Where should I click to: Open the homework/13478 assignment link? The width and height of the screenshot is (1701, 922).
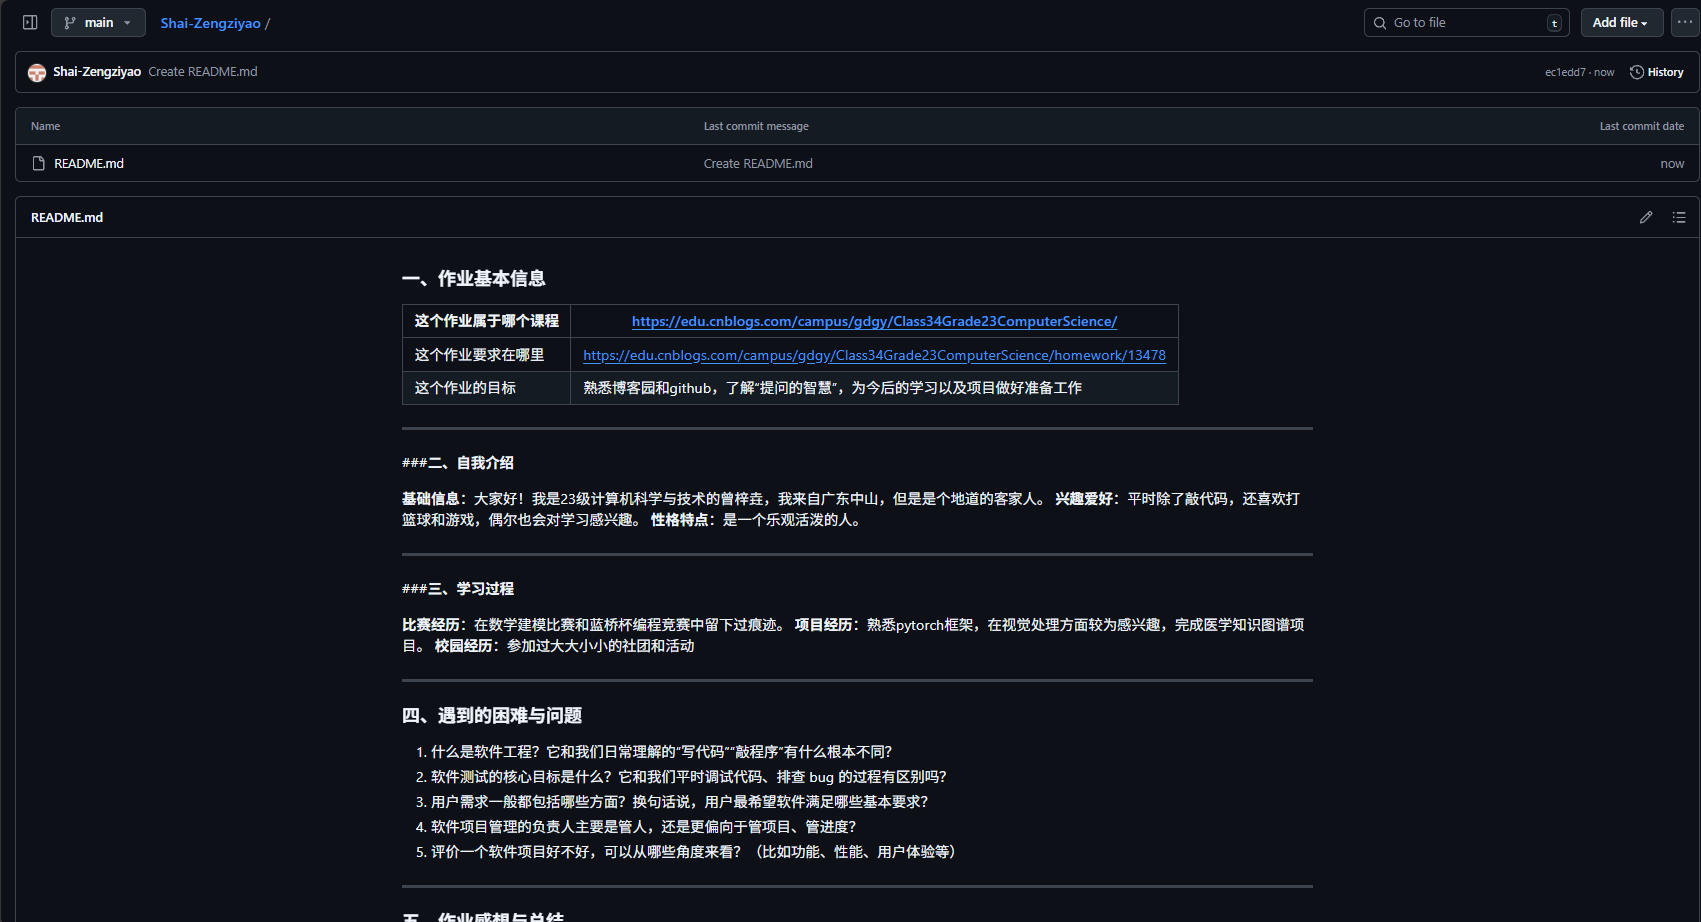[874, 355]
